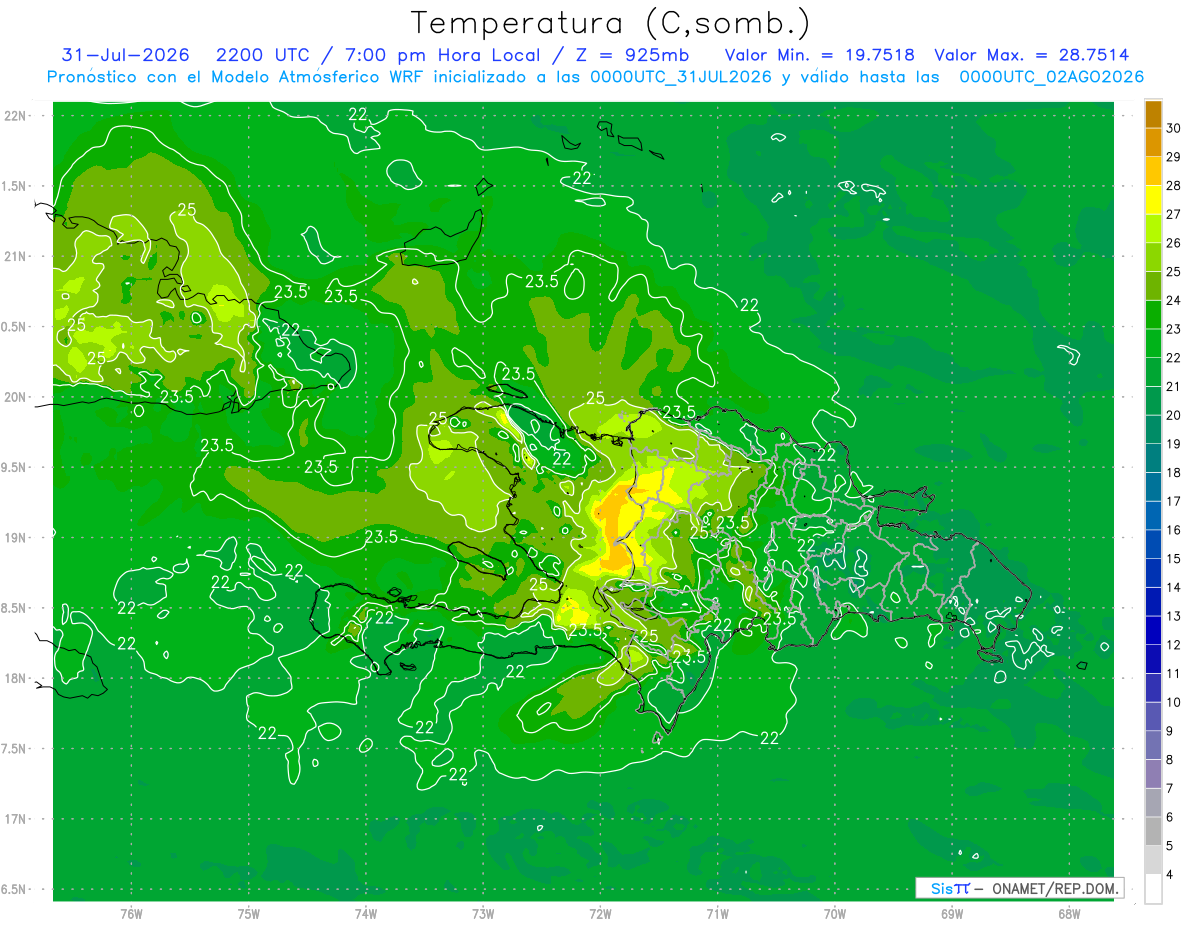
Task: Click the '76W' longitude label
Action: 131,913
